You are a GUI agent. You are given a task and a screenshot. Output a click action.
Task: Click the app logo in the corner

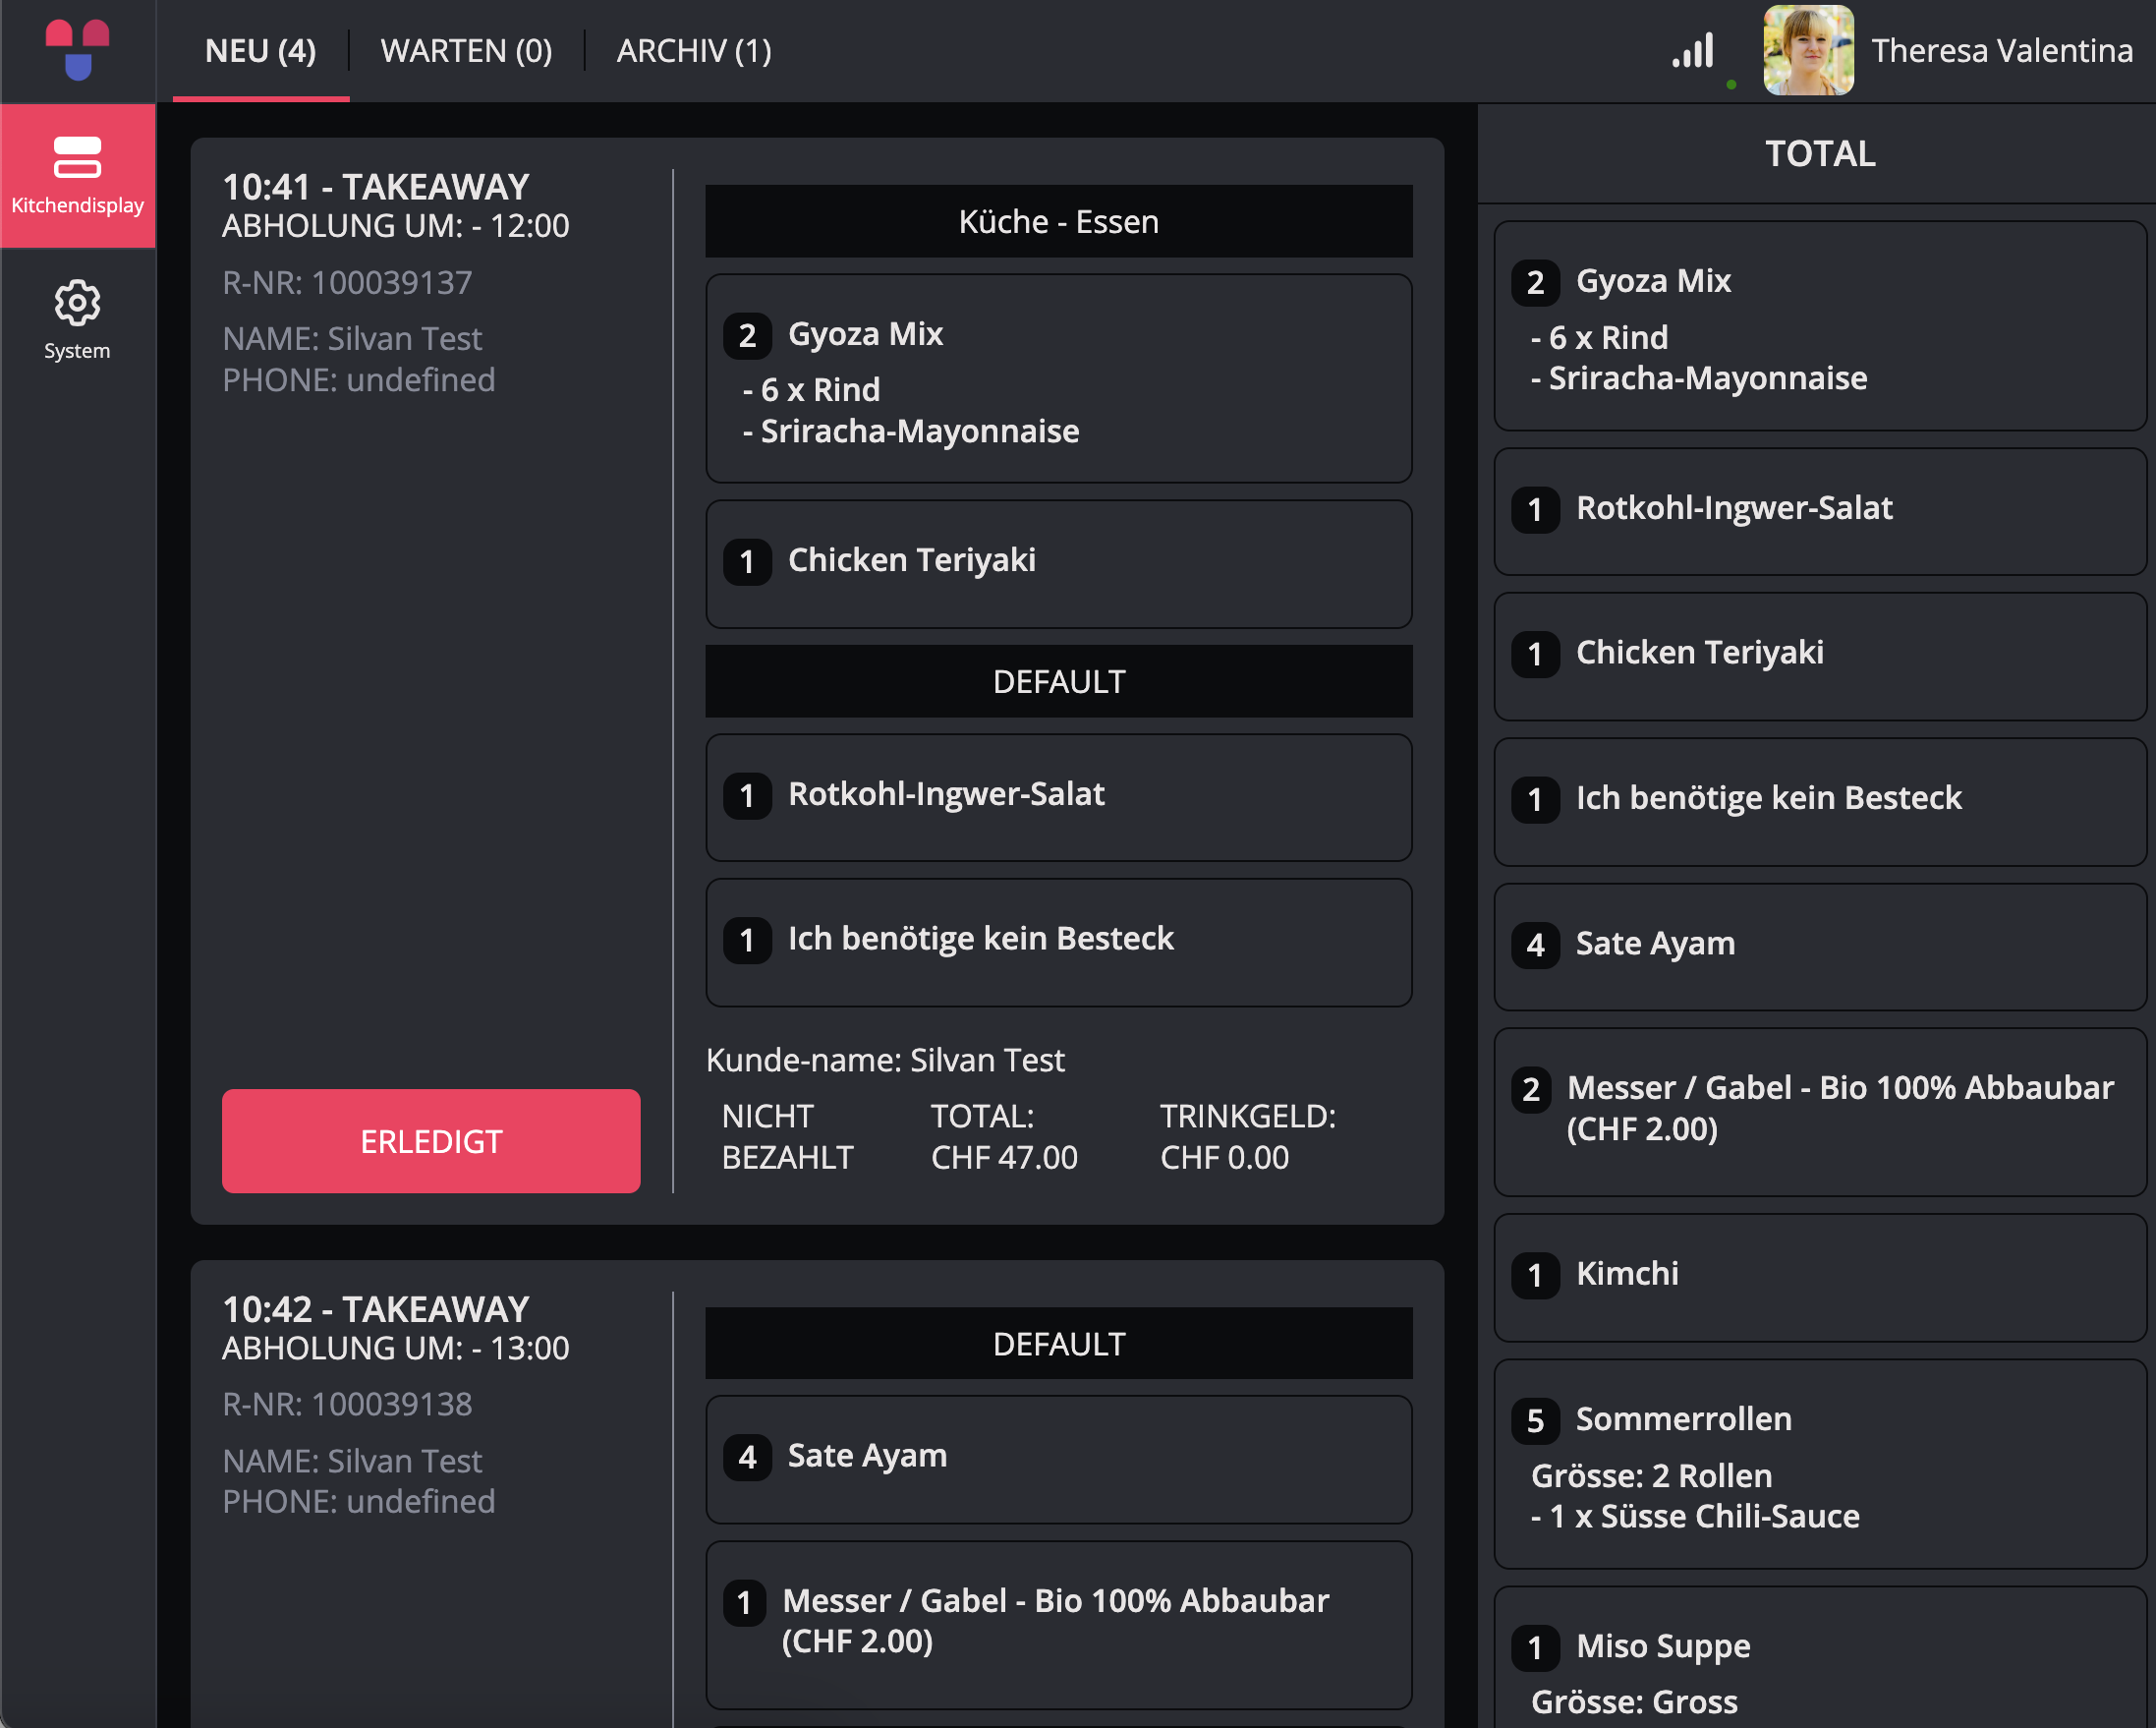click(77, 50)
